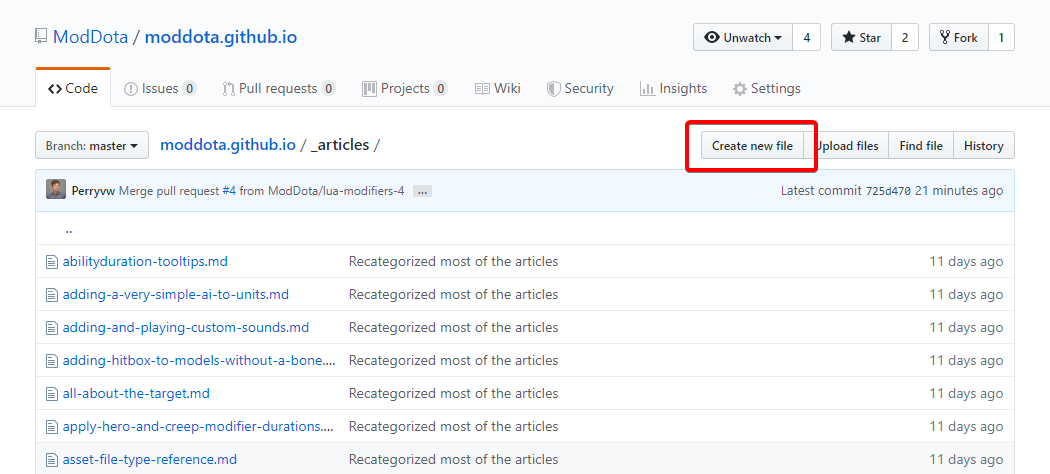Fork the repository
Viewport: 1050px width, 474px height.
[x=959, y=37]
